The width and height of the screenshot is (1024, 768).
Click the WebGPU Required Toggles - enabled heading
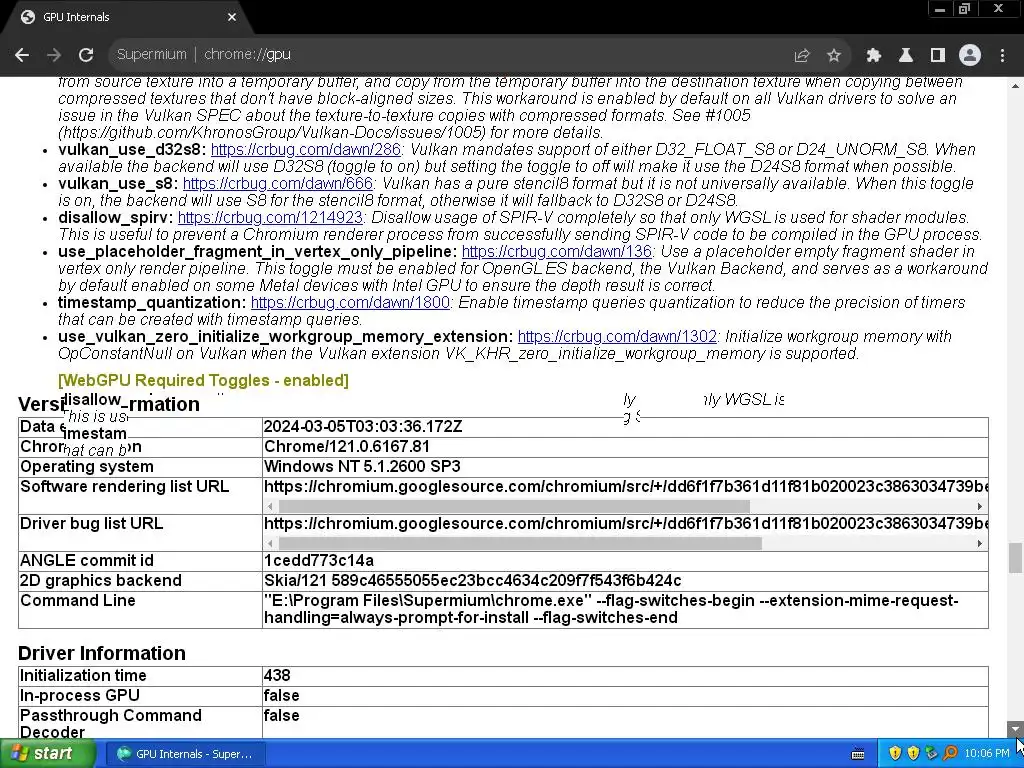203,380
